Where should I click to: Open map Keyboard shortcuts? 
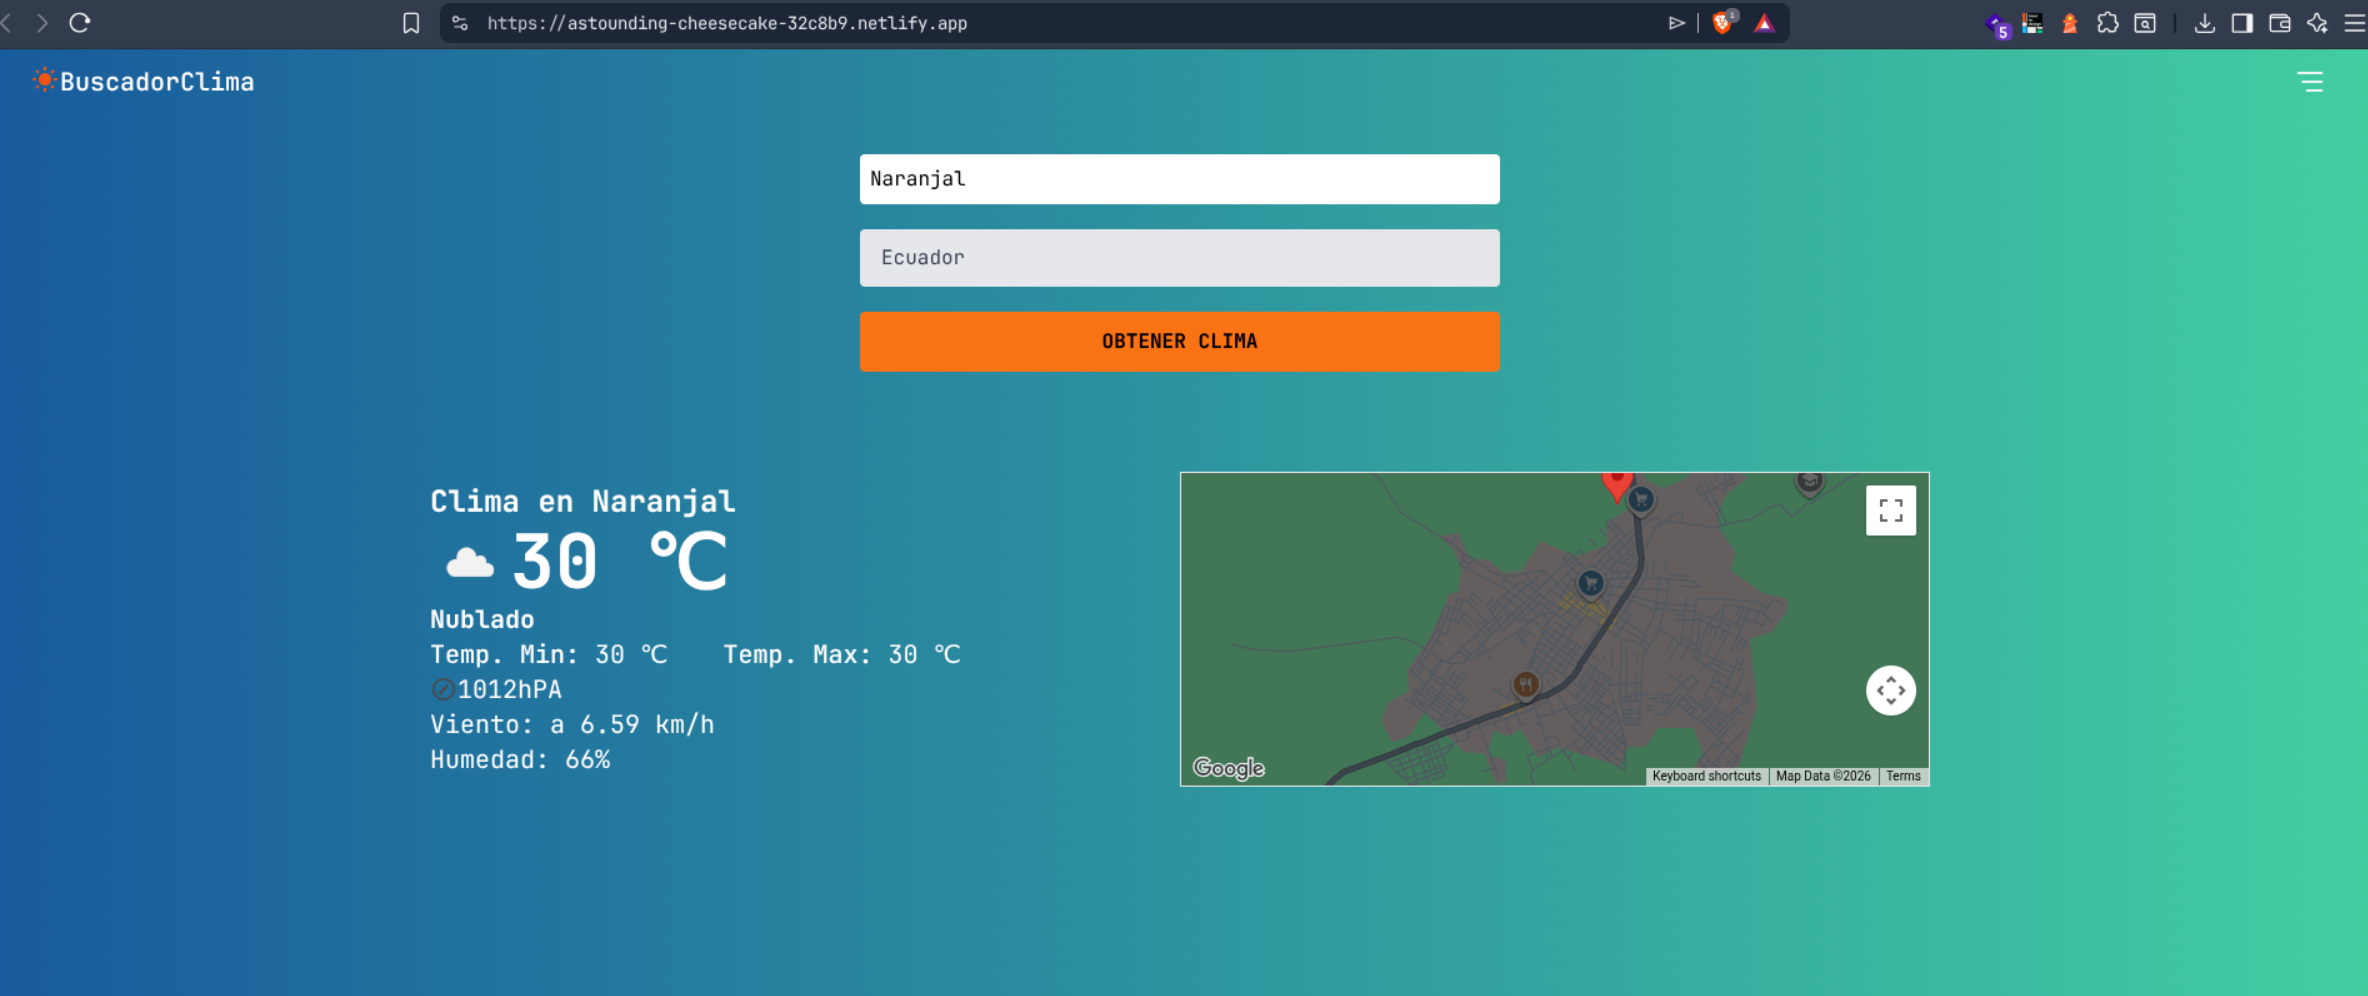click(x=1706, y=777)
